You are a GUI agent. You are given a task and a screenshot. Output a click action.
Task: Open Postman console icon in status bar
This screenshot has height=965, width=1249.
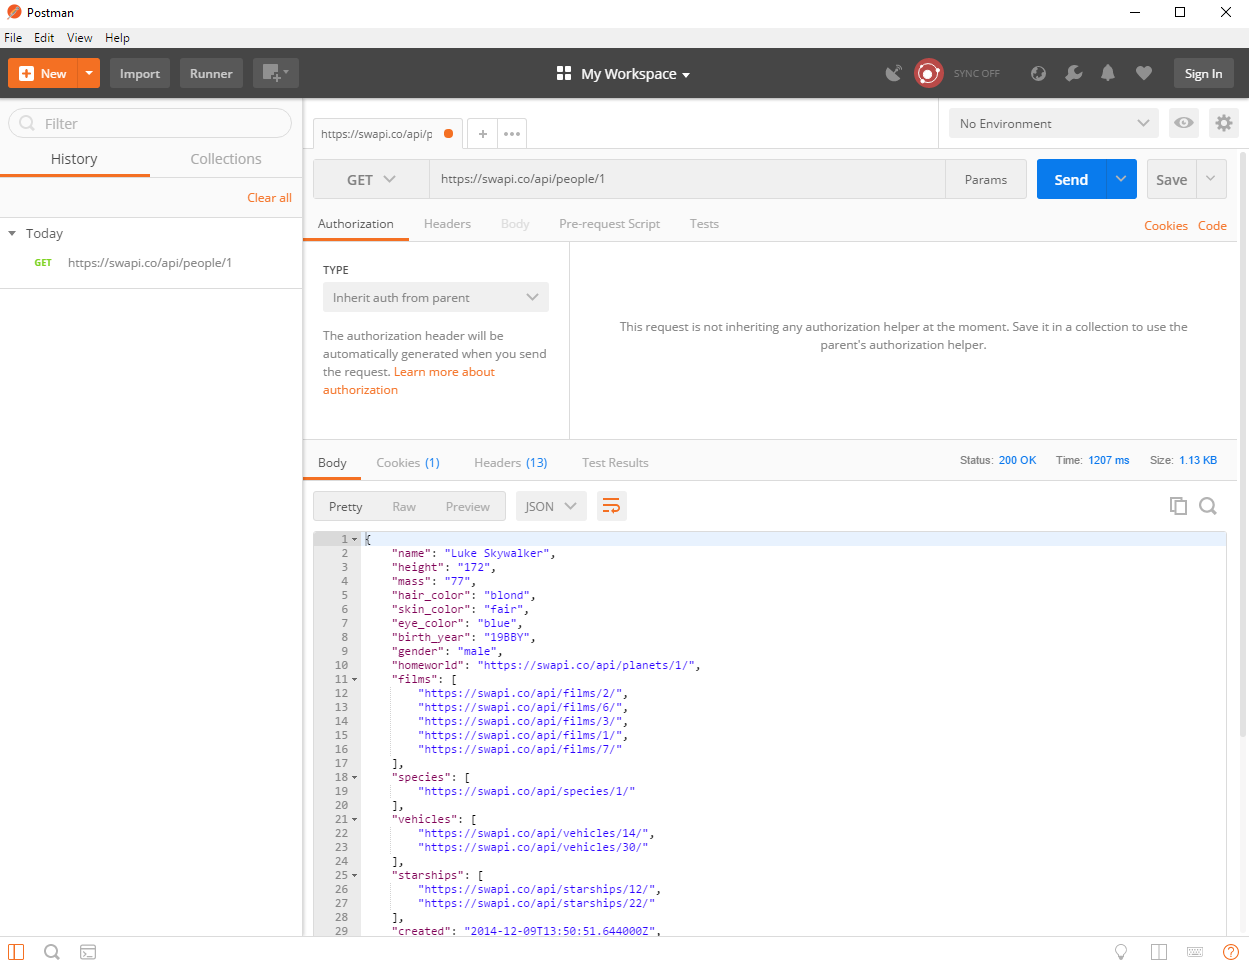88,952
